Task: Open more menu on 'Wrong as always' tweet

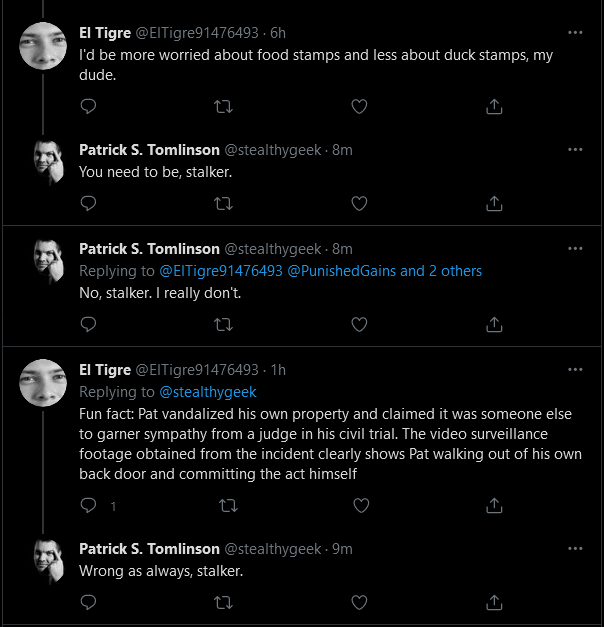Action: pyautogui.click(x=575, y=548)
